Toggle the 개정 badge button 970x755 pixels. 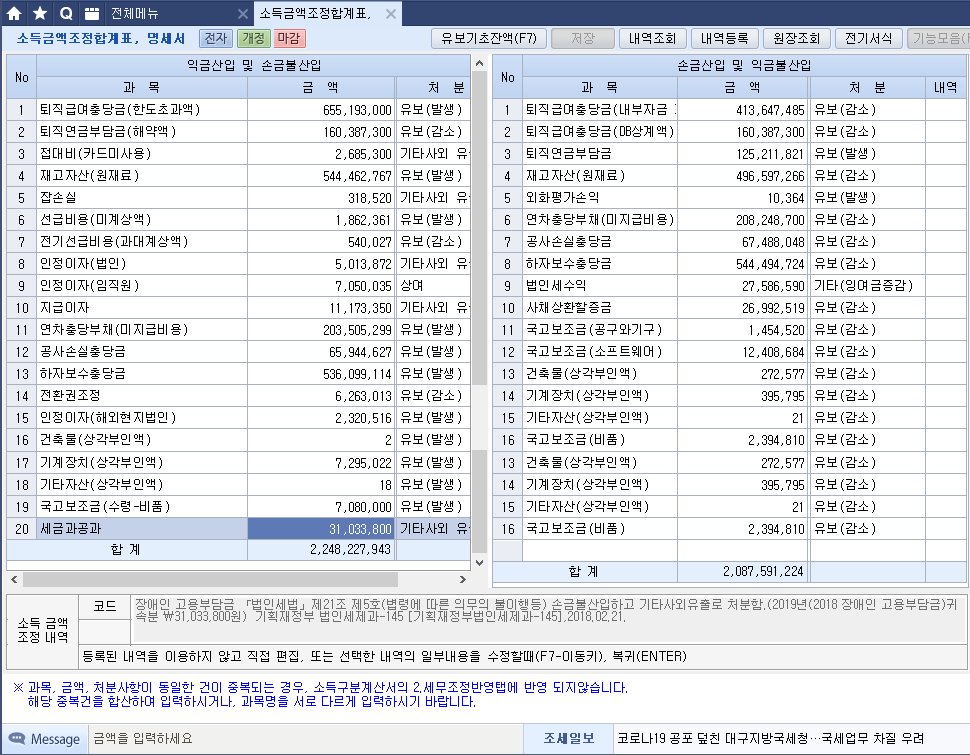click(253, 38)
